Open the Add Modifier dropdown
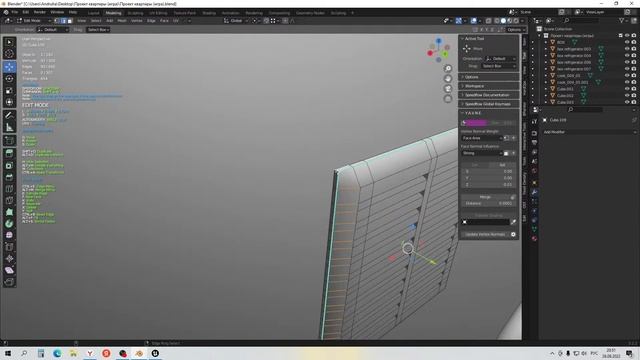Screen dimensions: 640x360 coord(589,132)
